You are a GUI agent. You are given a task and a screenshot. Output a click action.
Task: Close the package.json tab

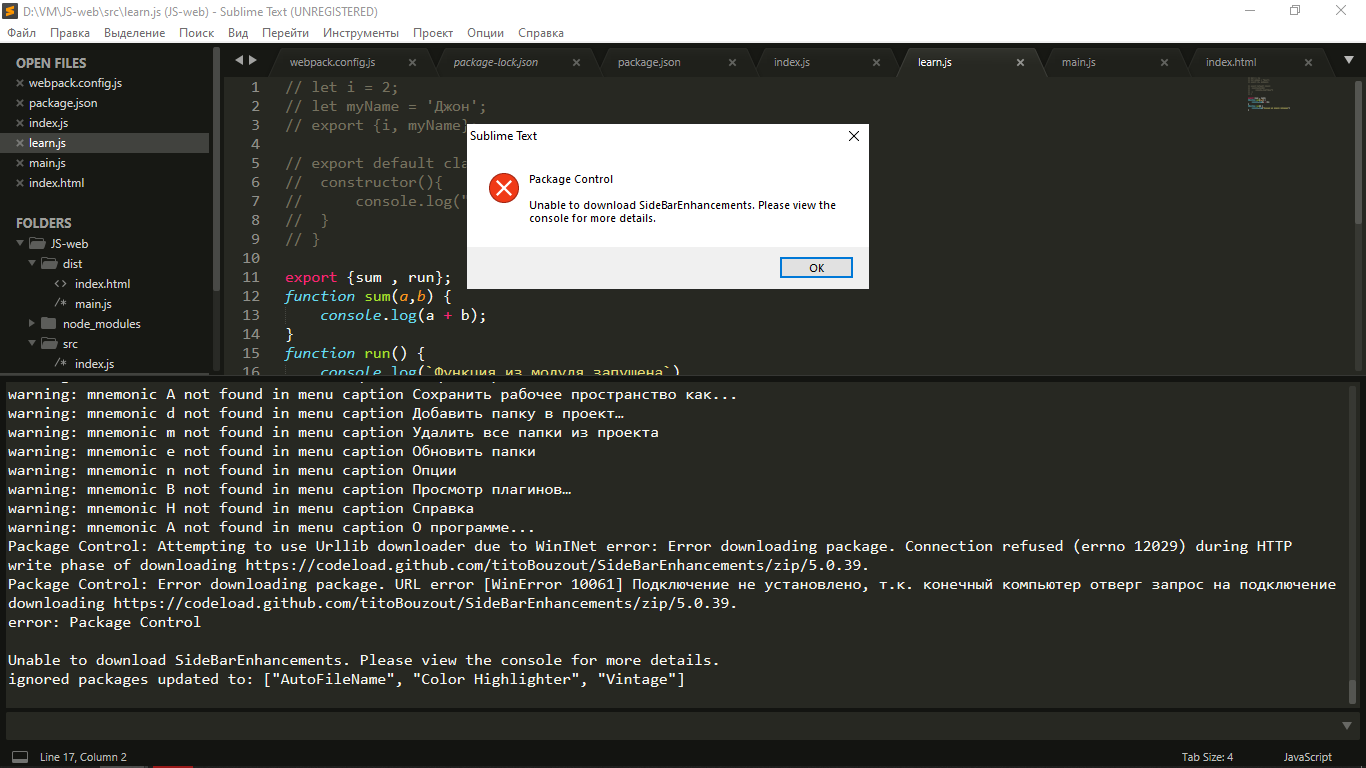click(x=733, y=62)
